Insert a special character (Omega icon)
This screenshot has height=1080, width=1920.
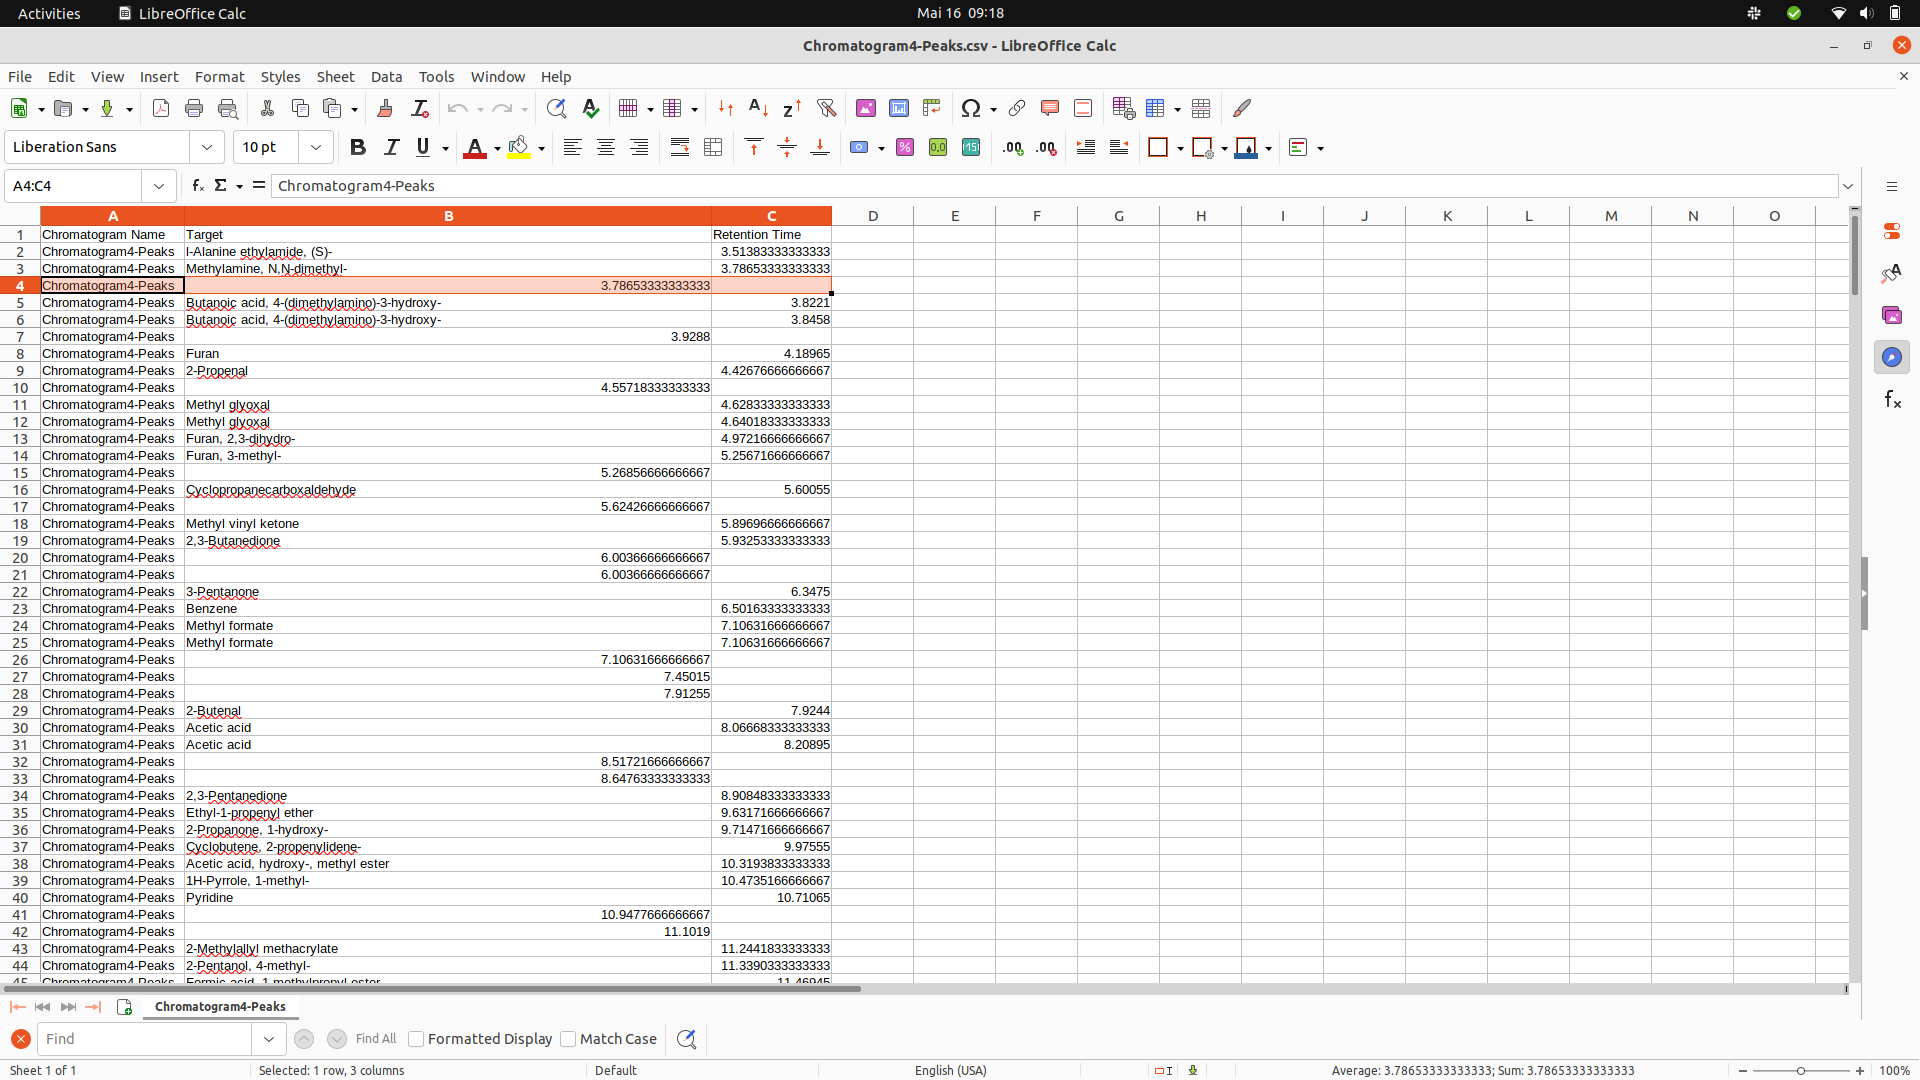(x=971, y=108)
